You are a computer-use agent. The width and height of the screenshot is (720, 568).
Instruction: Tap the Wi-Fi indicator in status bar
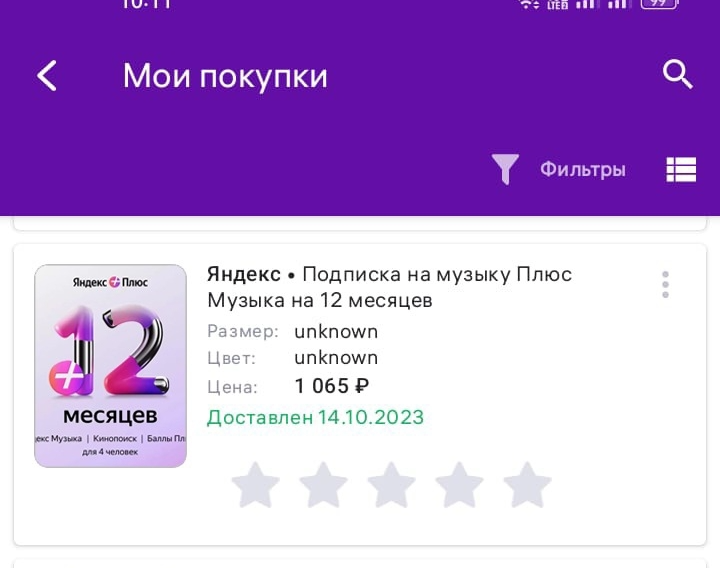(529, 4)
